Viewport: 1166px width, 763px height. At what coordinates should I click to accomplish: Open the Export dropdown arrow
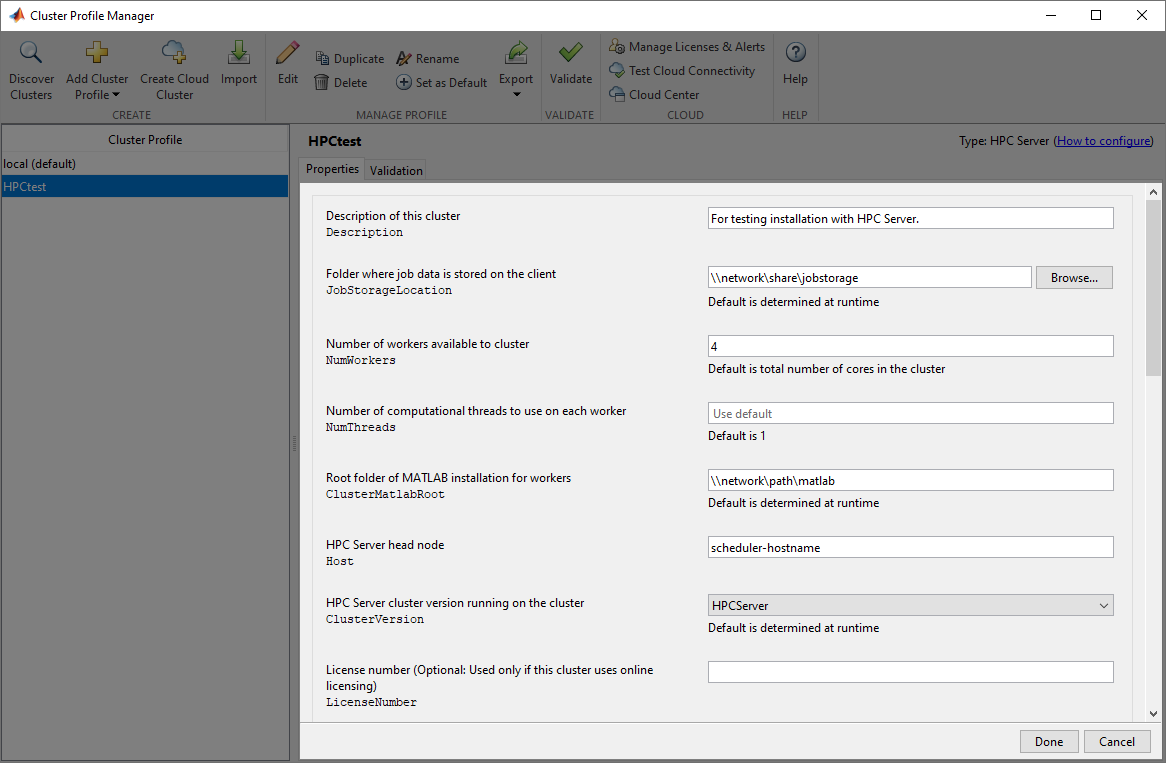[x=516, y=93]
